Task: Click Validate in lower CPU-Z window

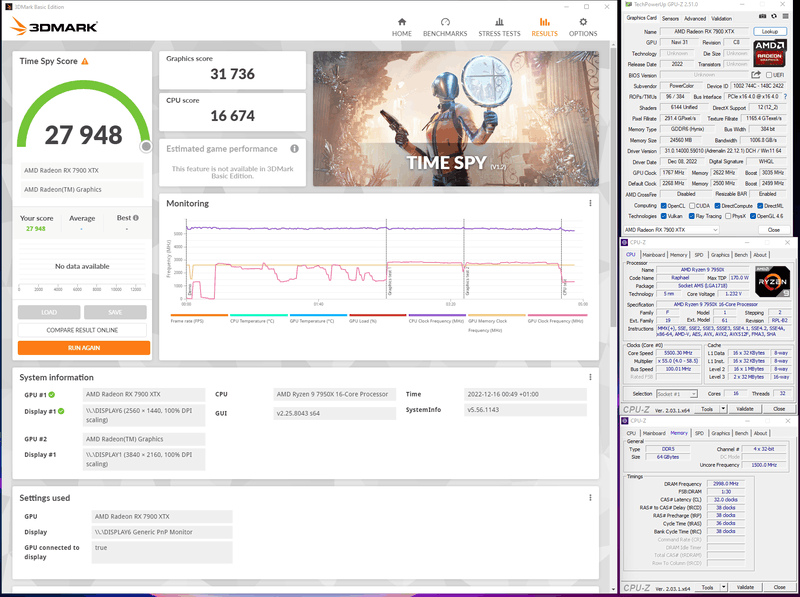Action: click(744, 587)
